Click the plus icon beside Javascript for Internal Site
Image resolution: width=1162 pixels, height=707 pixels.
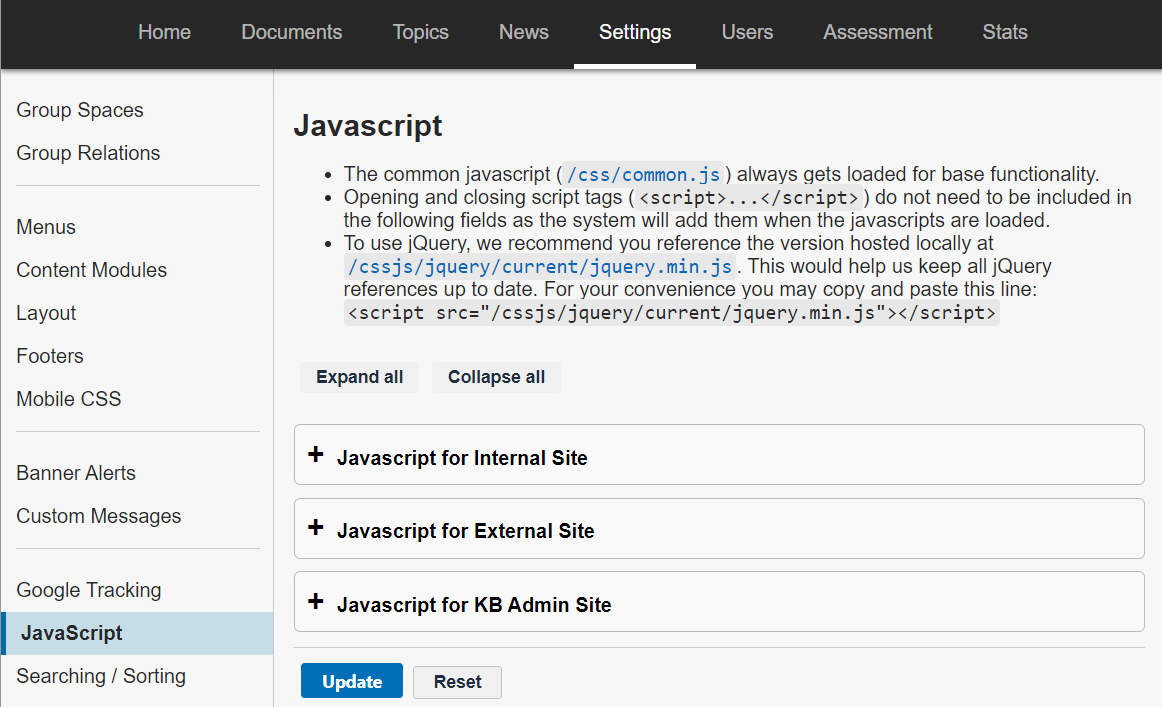316,454
